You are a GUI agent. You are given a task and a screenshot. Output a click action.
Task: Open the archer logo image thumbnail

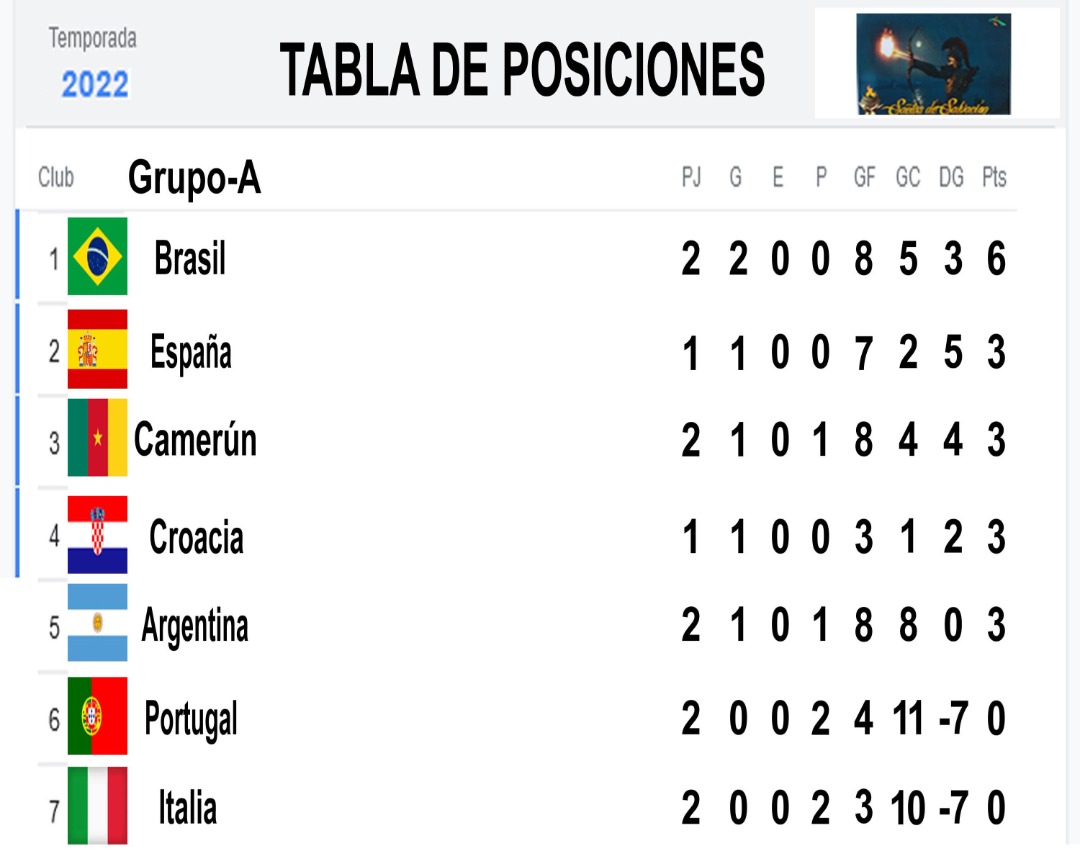point(933,64)
